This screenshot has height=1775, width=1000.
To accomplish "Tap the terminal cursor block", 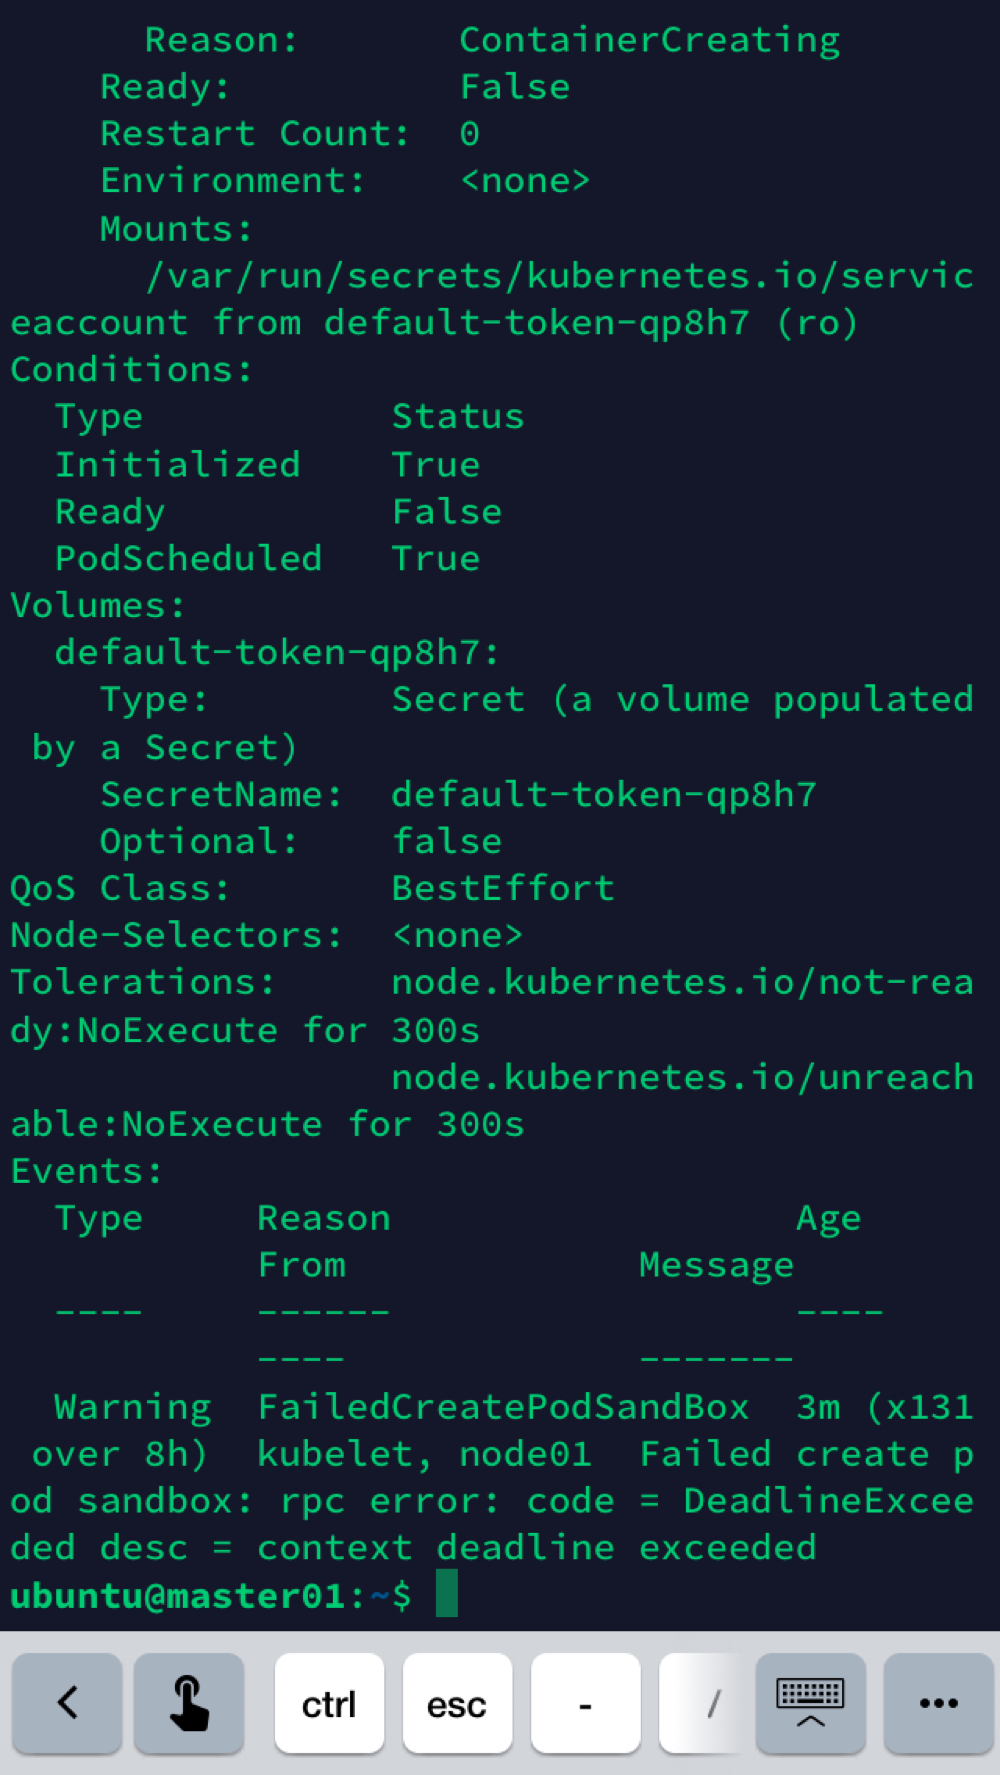I will pyautogui.click(x=447, y=1594).
